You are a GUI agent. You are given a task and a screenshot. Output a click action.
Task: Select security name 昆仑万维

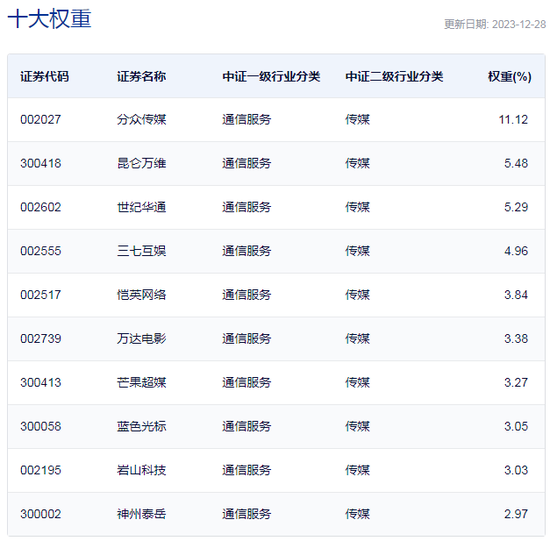coord(141,163)
